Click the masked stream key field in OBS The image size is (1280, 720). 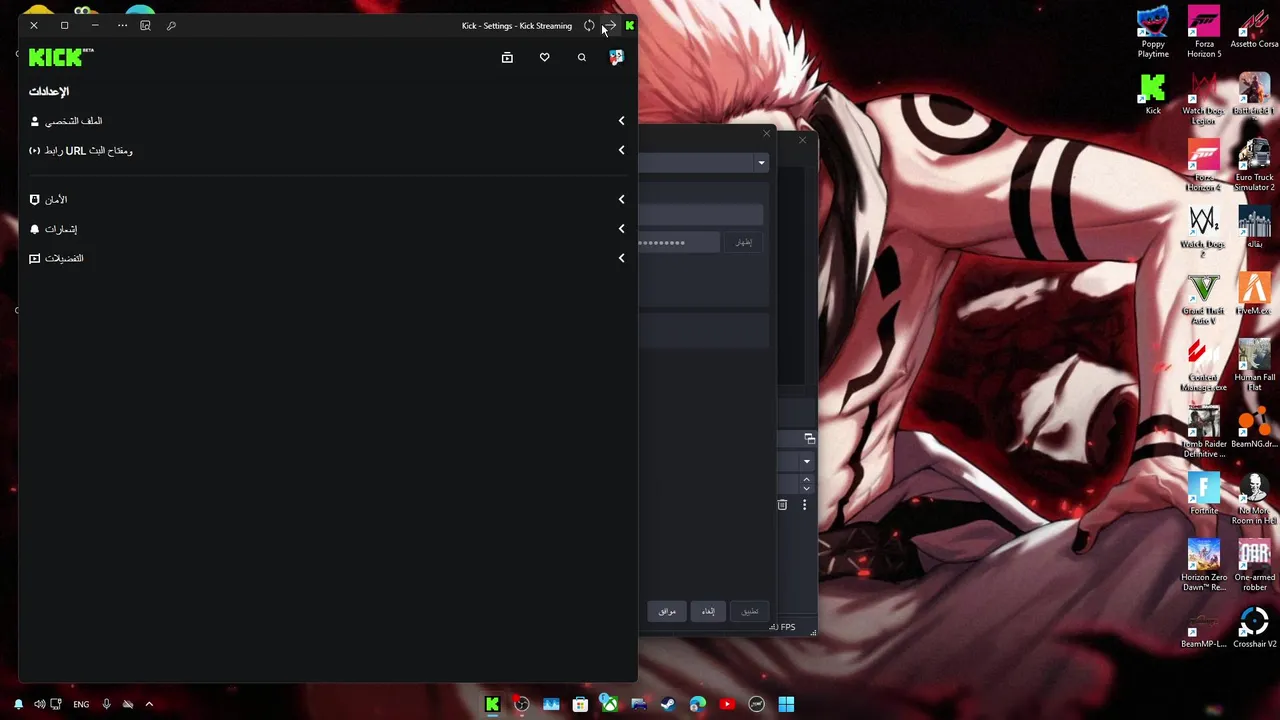(679, 243)
